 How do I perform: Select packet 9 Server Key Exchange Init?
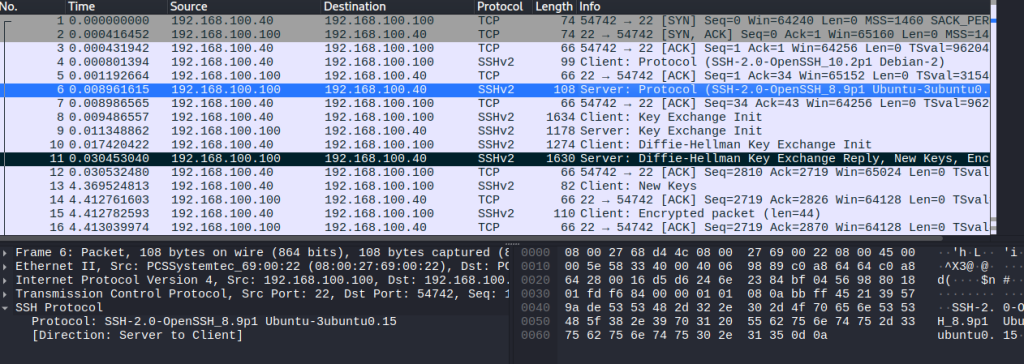click(x=495, y=131)
